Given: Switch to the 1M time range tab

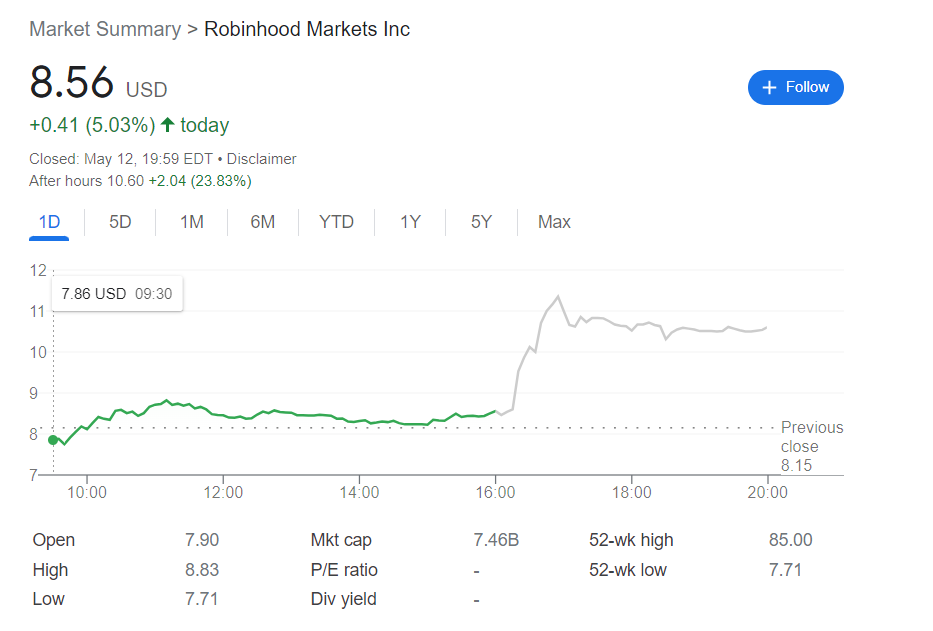Looking at the screenshot, I should coord(192,222).
